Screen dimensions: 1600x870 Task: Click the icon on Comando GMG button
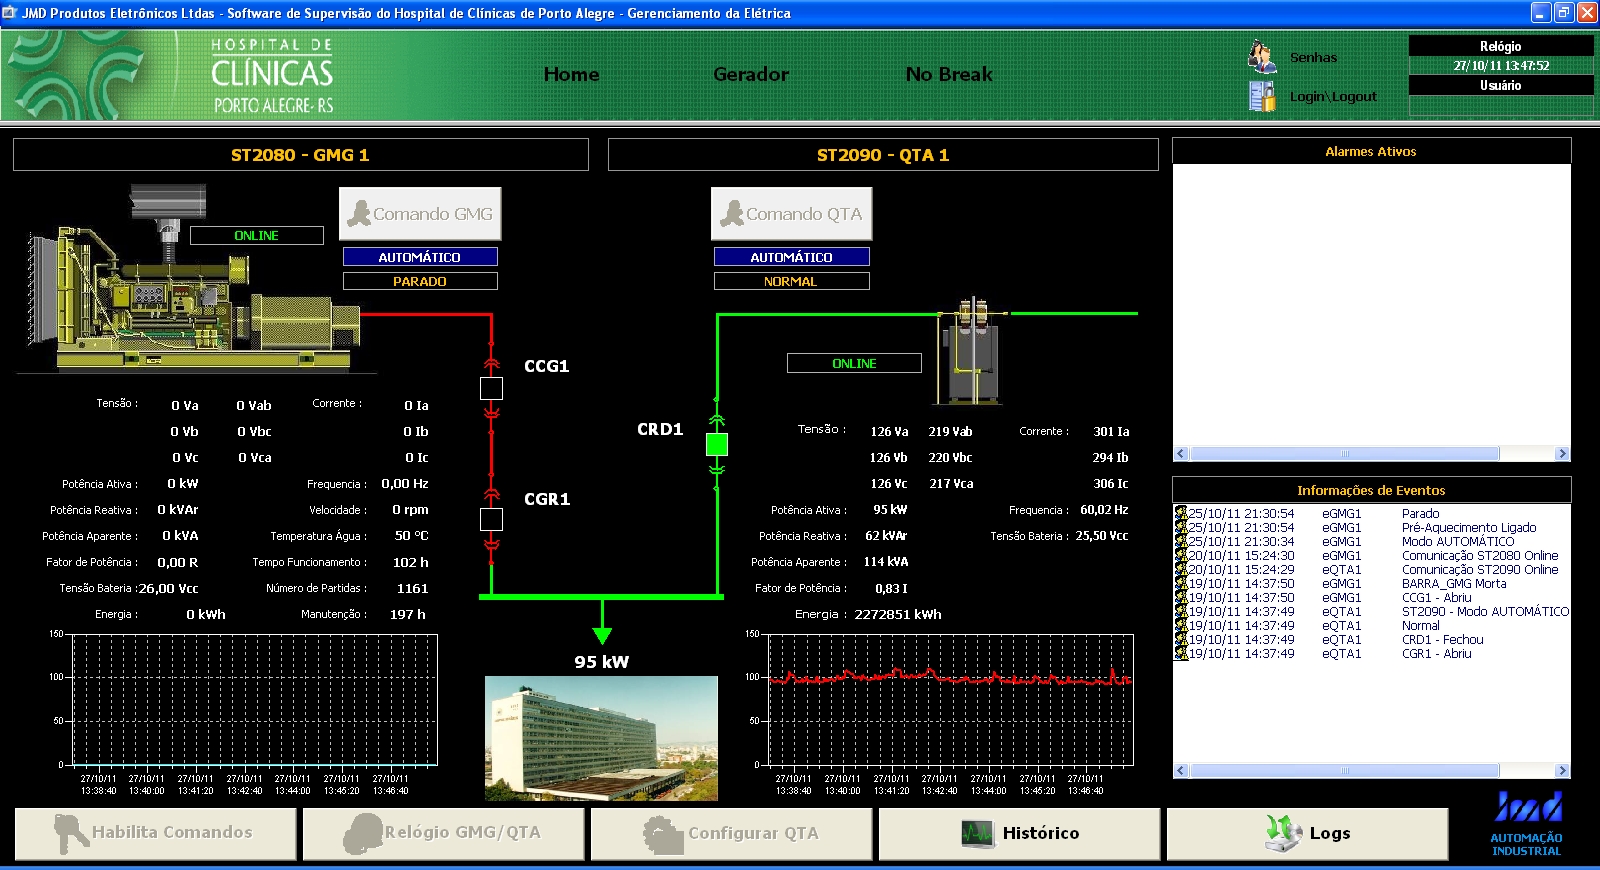tap(359, 213)
